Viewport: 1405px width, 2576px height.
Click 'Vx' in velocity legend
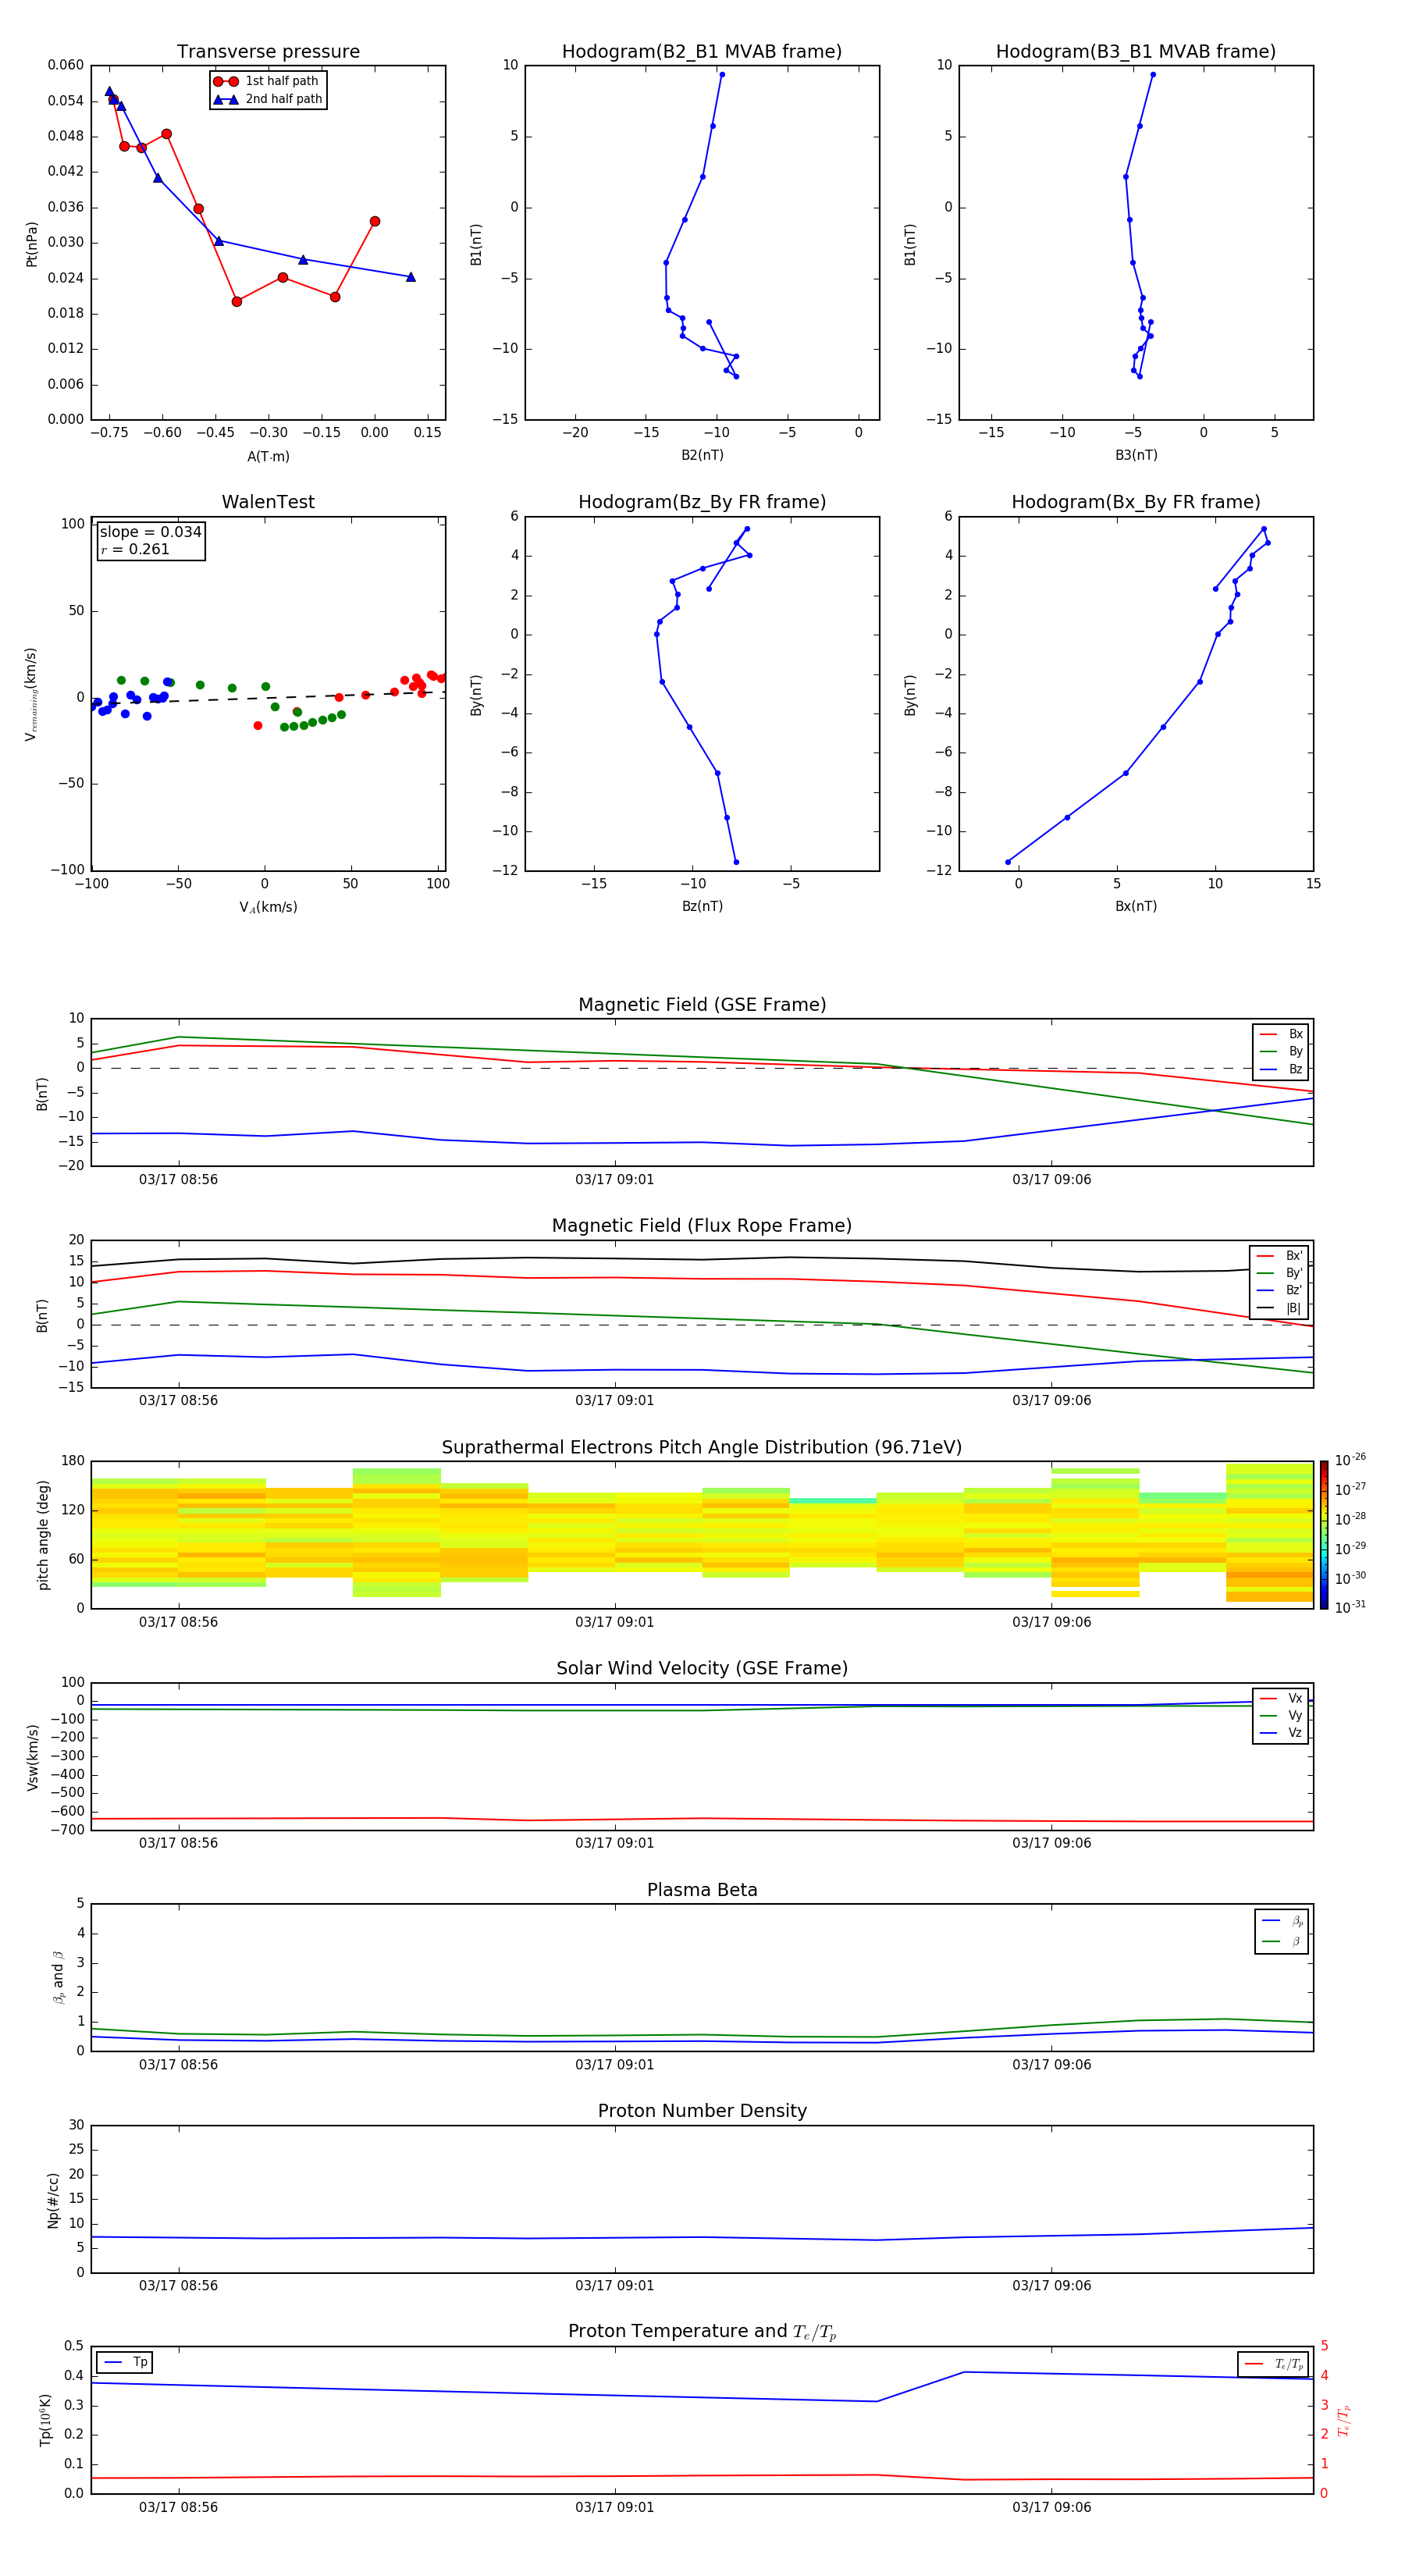[x=1282, y=1698]
